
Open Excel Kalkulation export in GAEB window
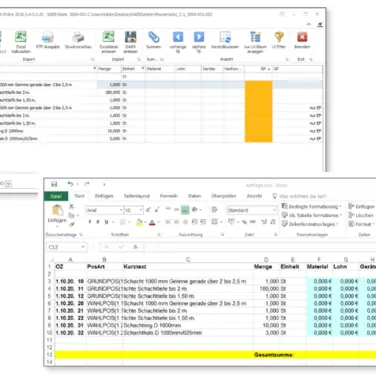tap(21, 41)
